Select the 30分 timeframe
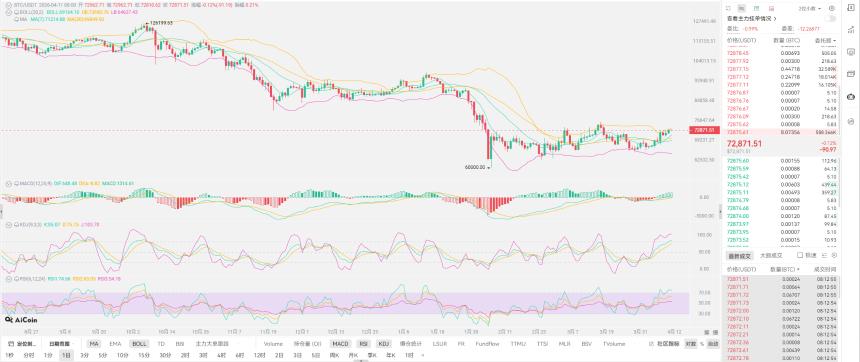 tap(165, 355)
